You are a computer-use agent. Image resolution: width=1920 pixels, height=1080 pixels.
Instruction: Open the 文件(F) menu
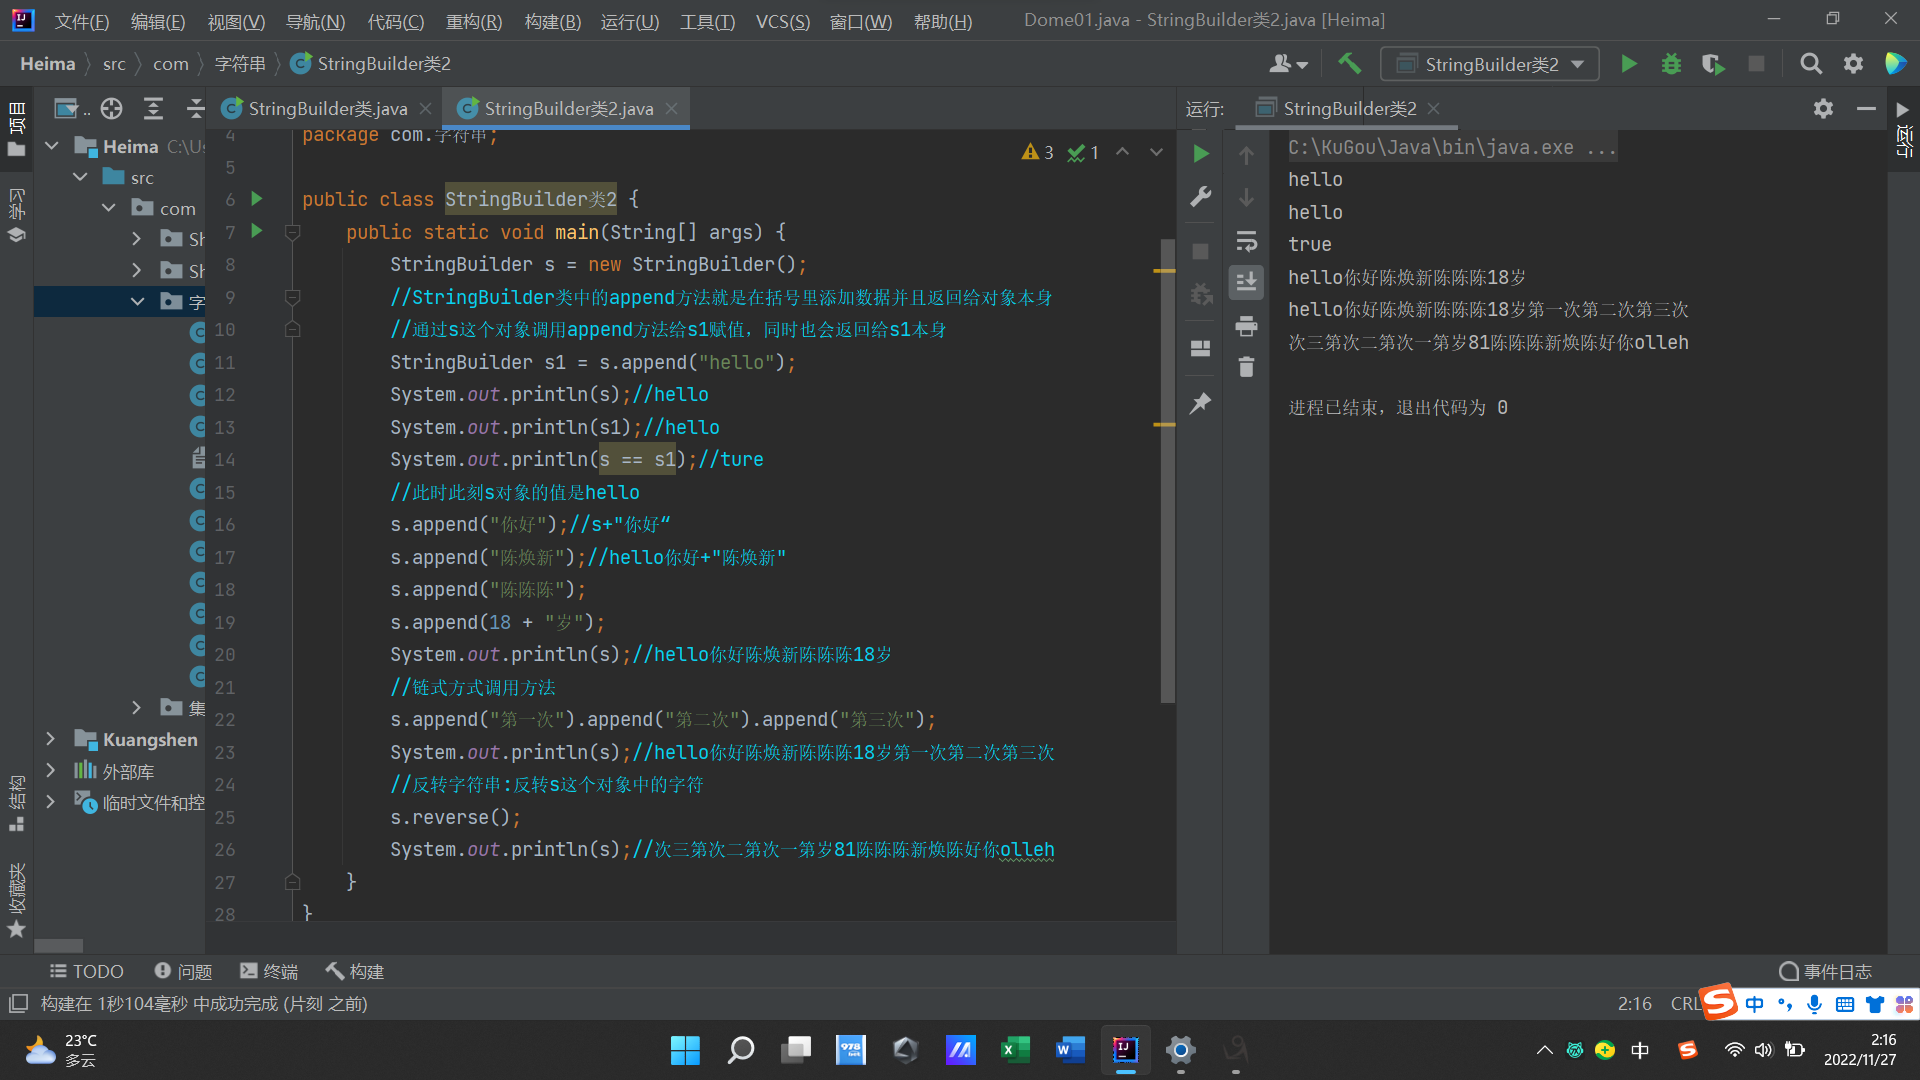81,21
